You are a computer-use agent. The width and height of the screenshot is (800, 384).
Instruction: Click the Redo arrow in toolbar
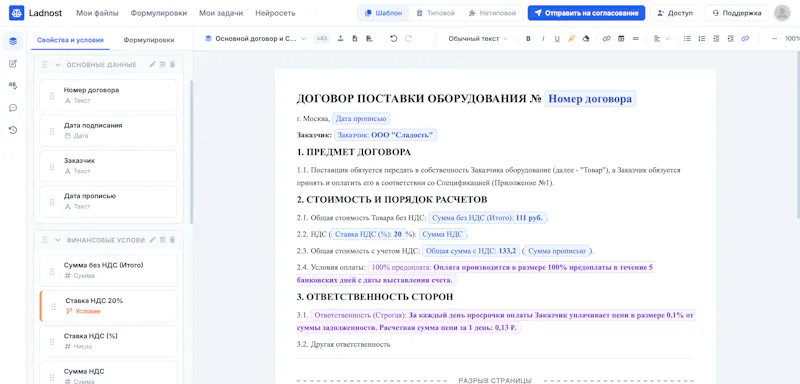pos(408,38)
